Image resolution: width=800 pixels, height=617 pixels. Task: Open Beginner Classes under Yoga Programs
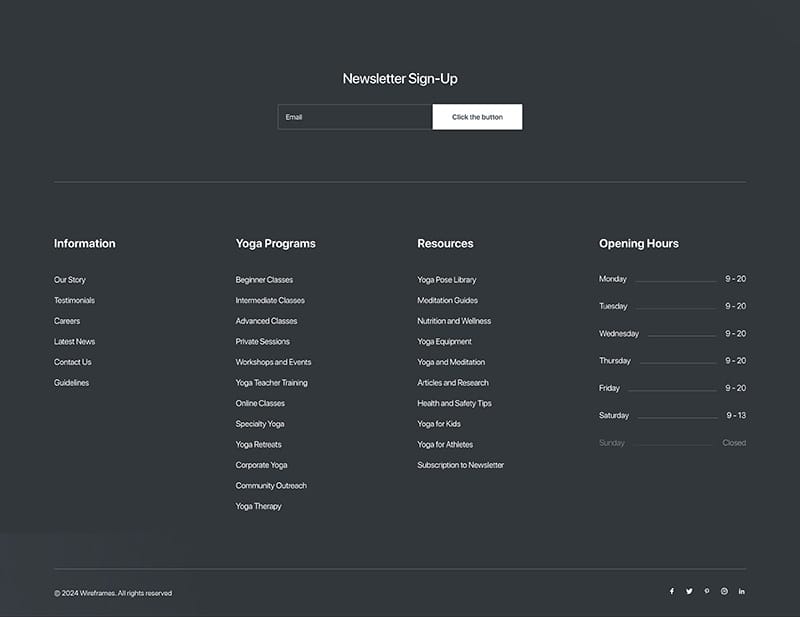point(264,280)
